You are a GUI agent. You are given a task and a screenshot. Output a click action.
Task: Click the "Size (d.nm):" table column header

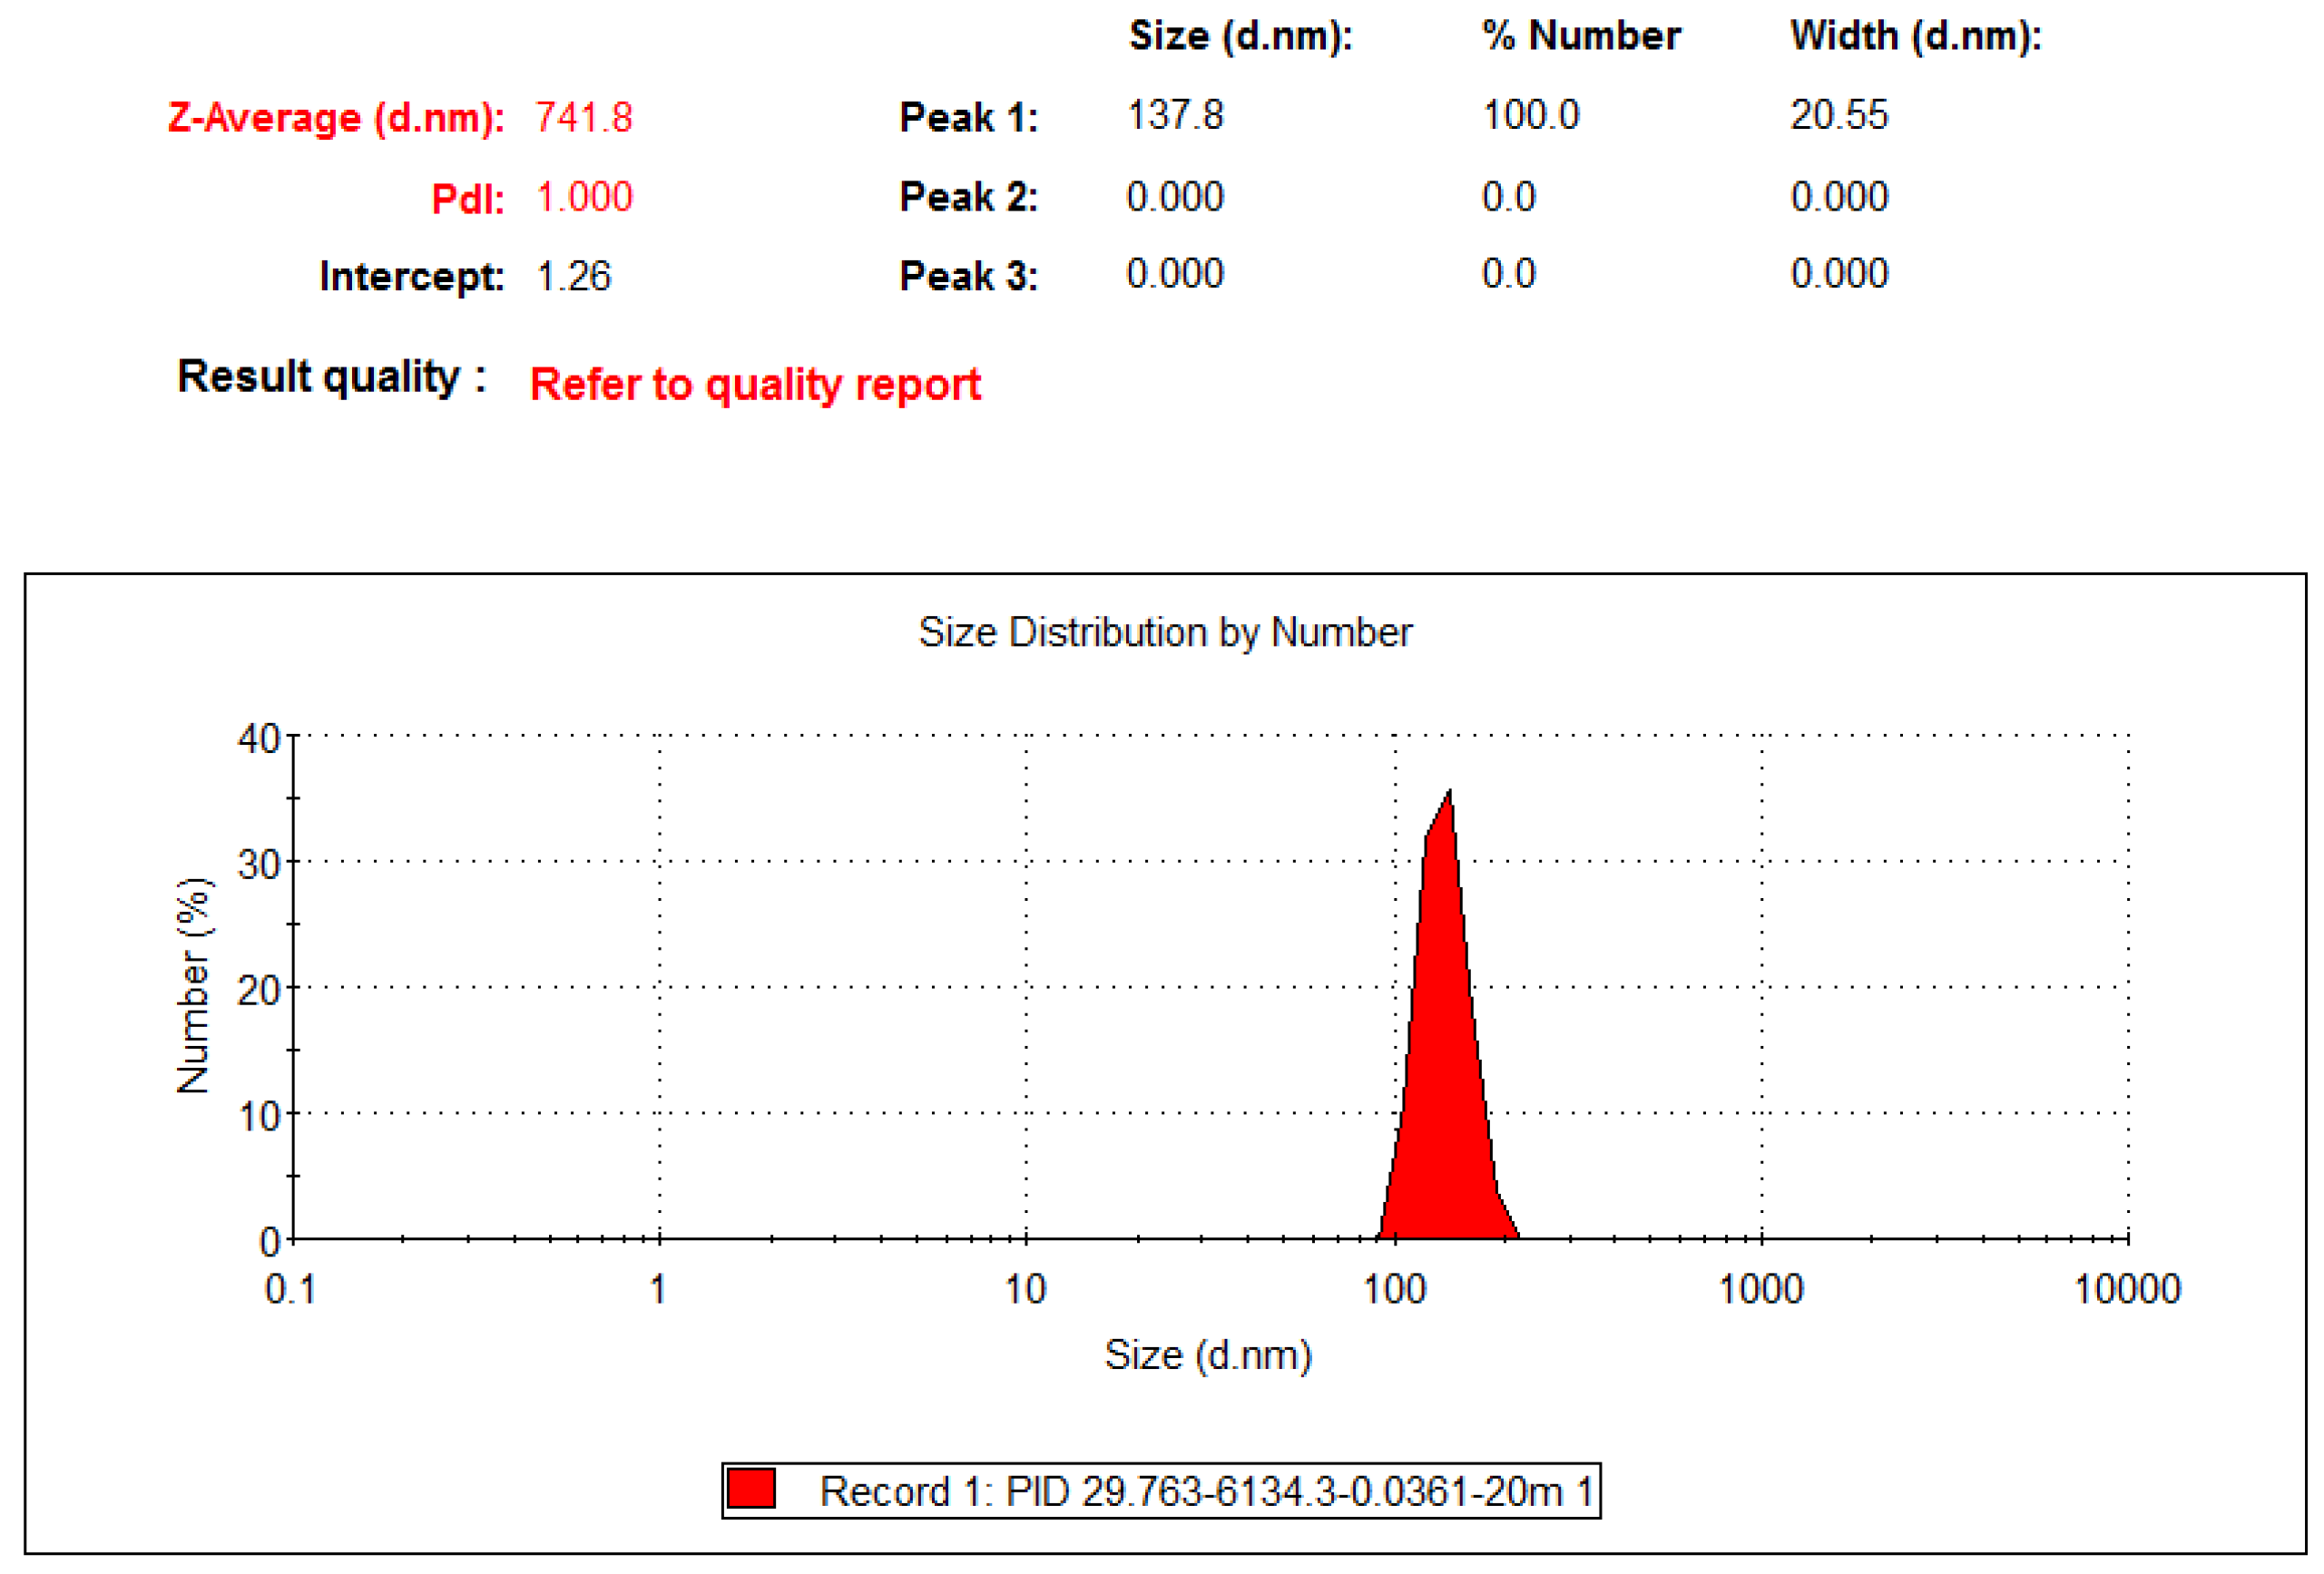[1240, 36]
